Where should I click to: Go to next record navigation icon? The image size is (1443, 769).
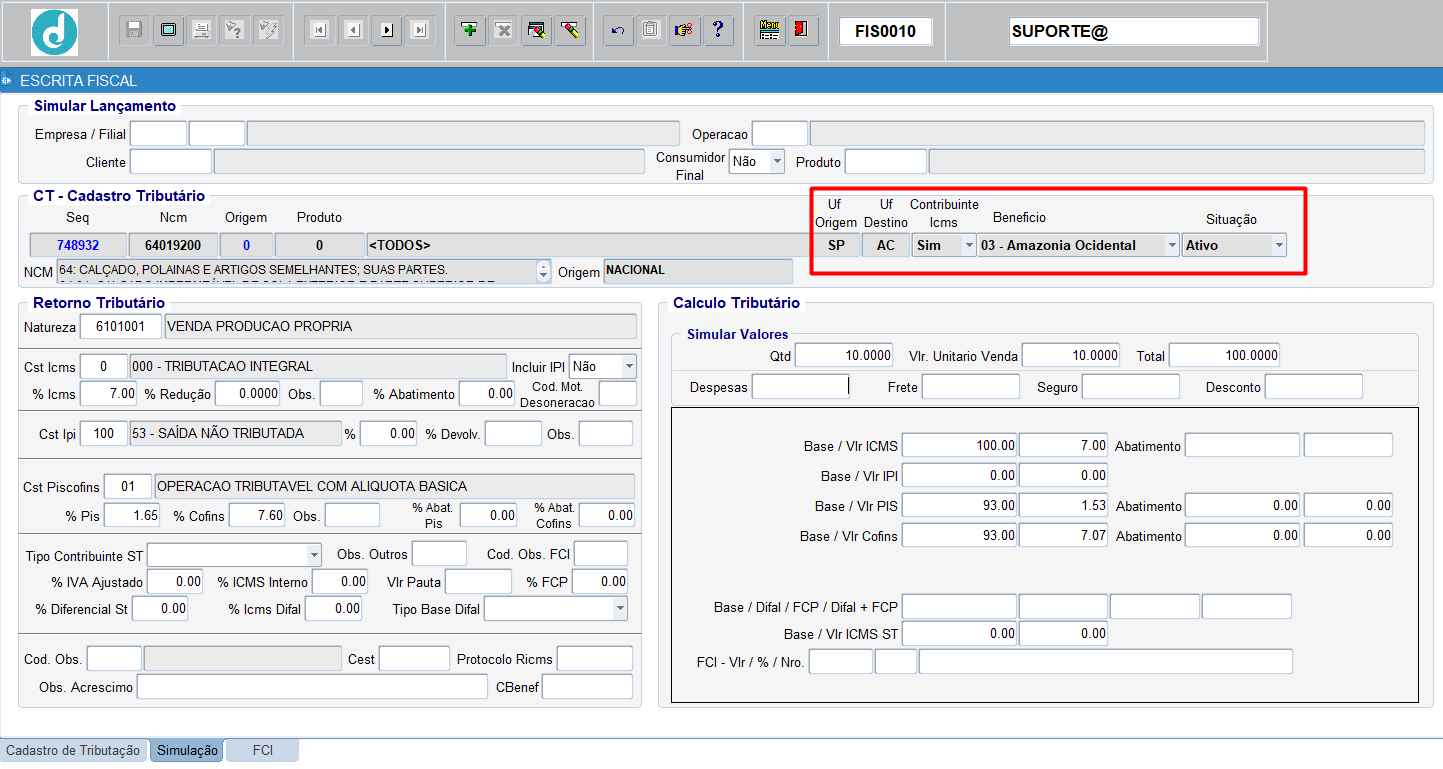(386, 31)
